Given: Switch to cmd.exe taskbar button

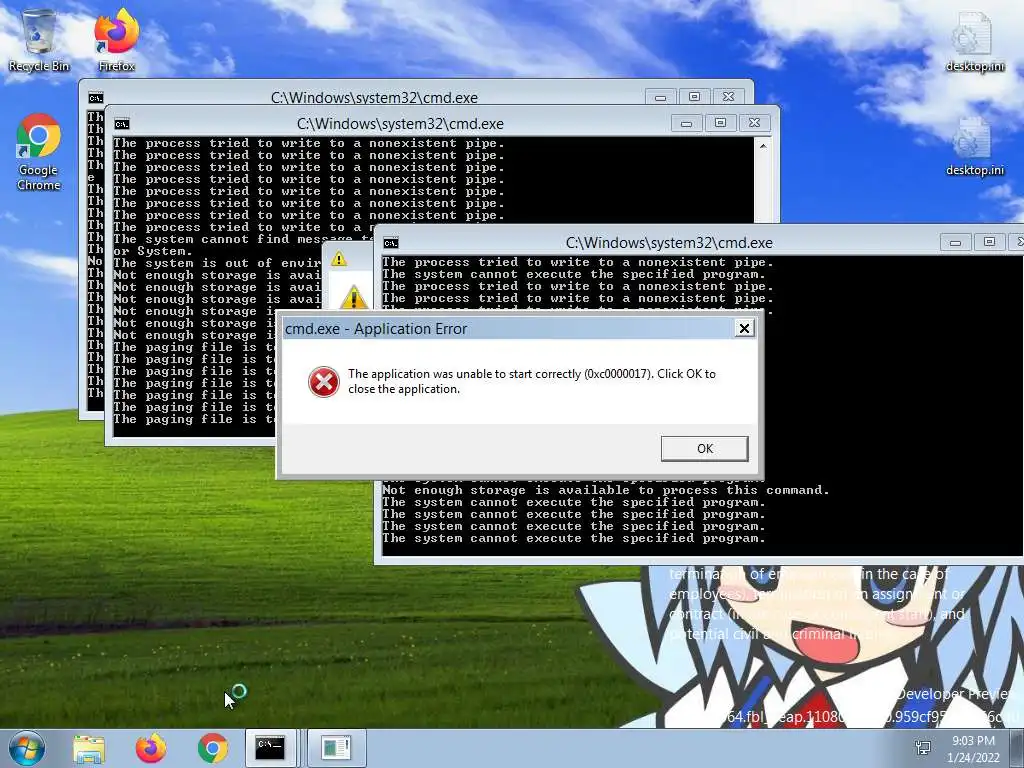Looking at the screenshot, I should pos(270,748).
